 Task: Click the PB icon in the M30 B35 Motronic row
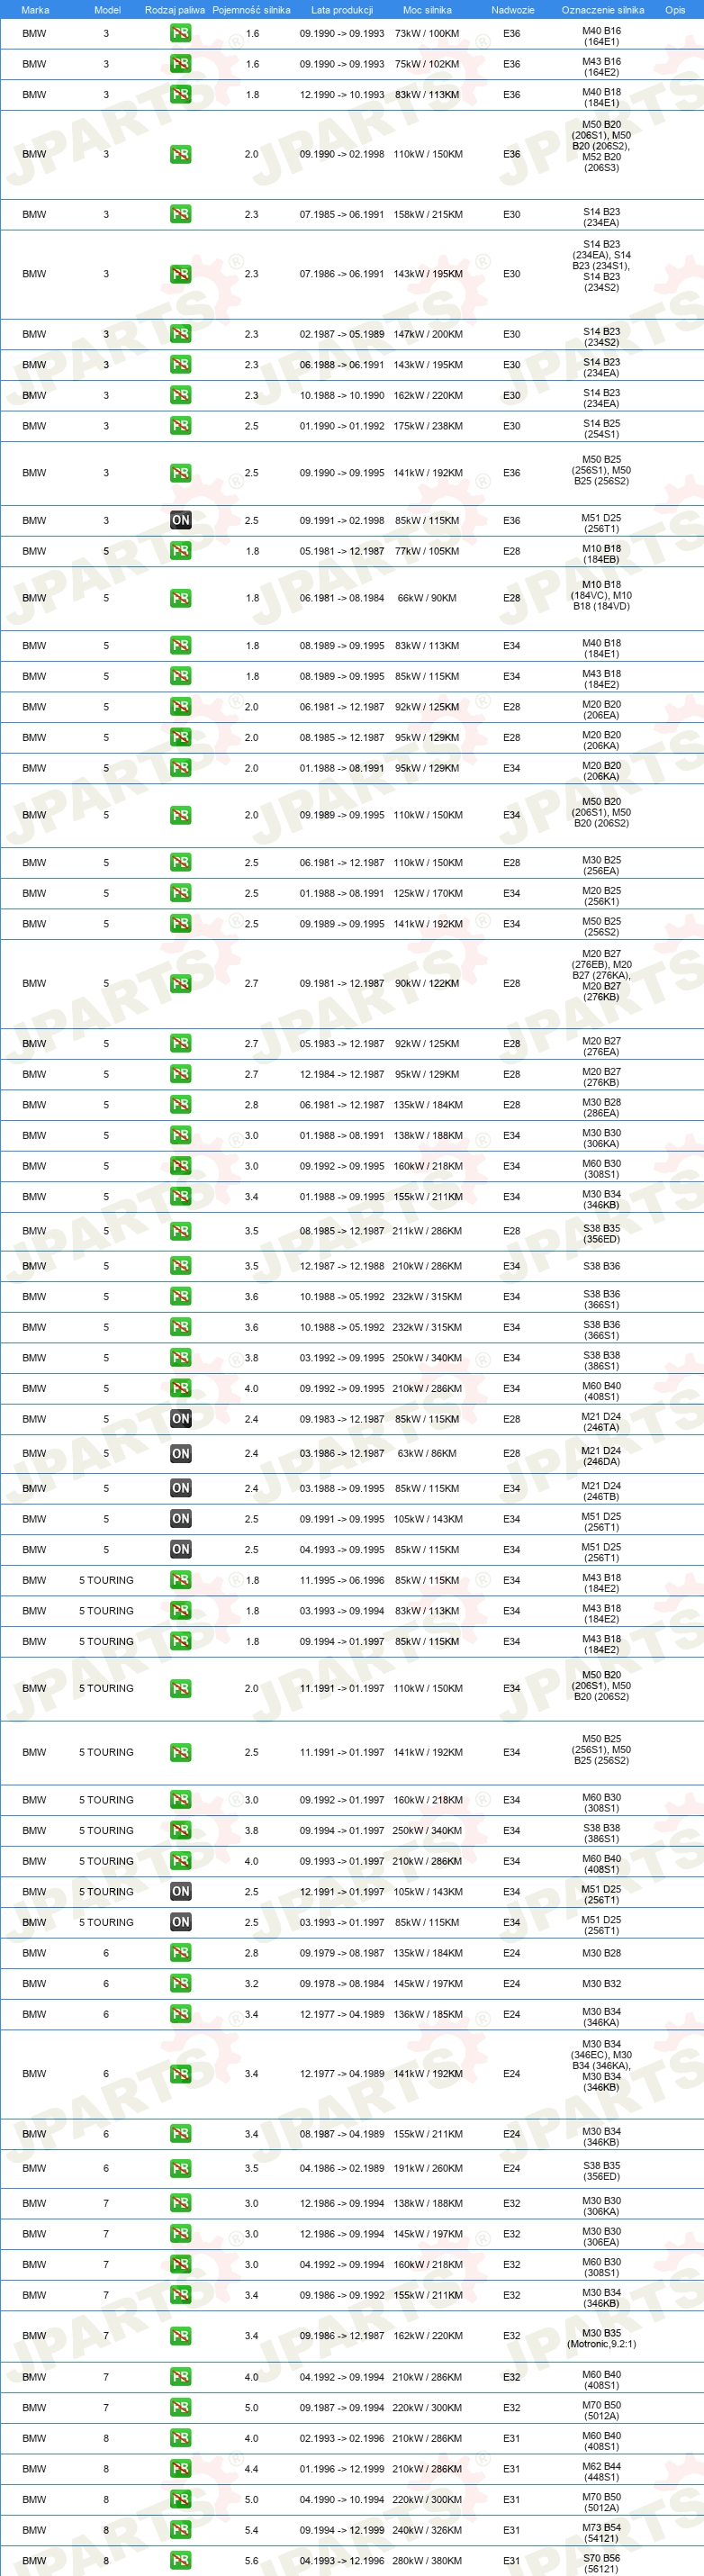point(180,2336)
